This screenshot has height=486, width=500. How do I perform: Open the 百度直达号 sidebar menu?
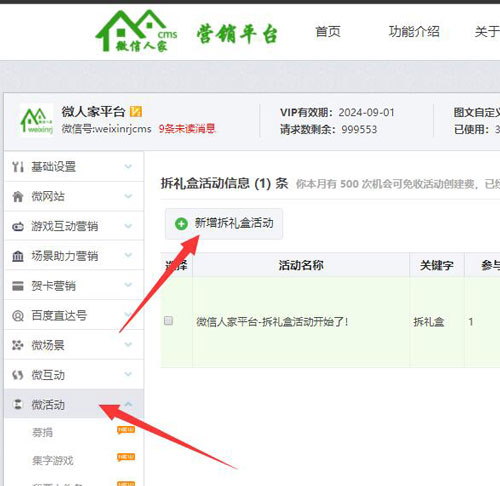coord(74,315)
